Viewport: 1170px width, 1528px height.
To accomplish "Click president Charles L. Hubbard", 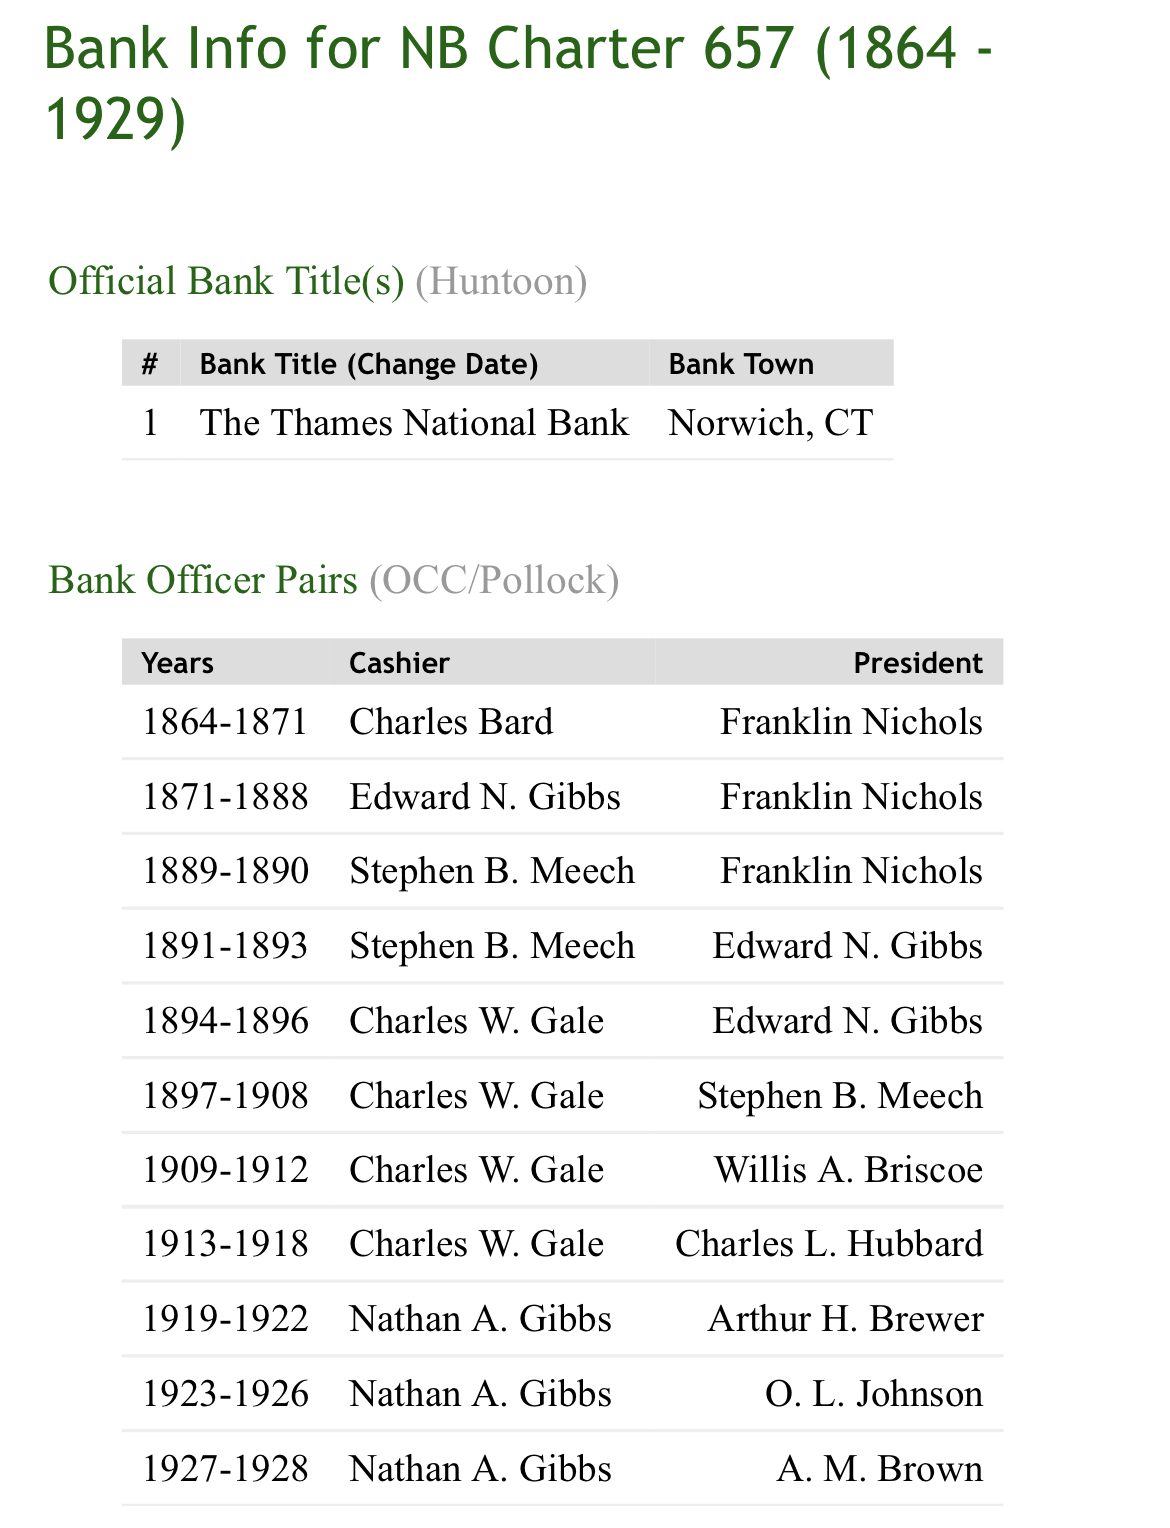I will 829,1244.
